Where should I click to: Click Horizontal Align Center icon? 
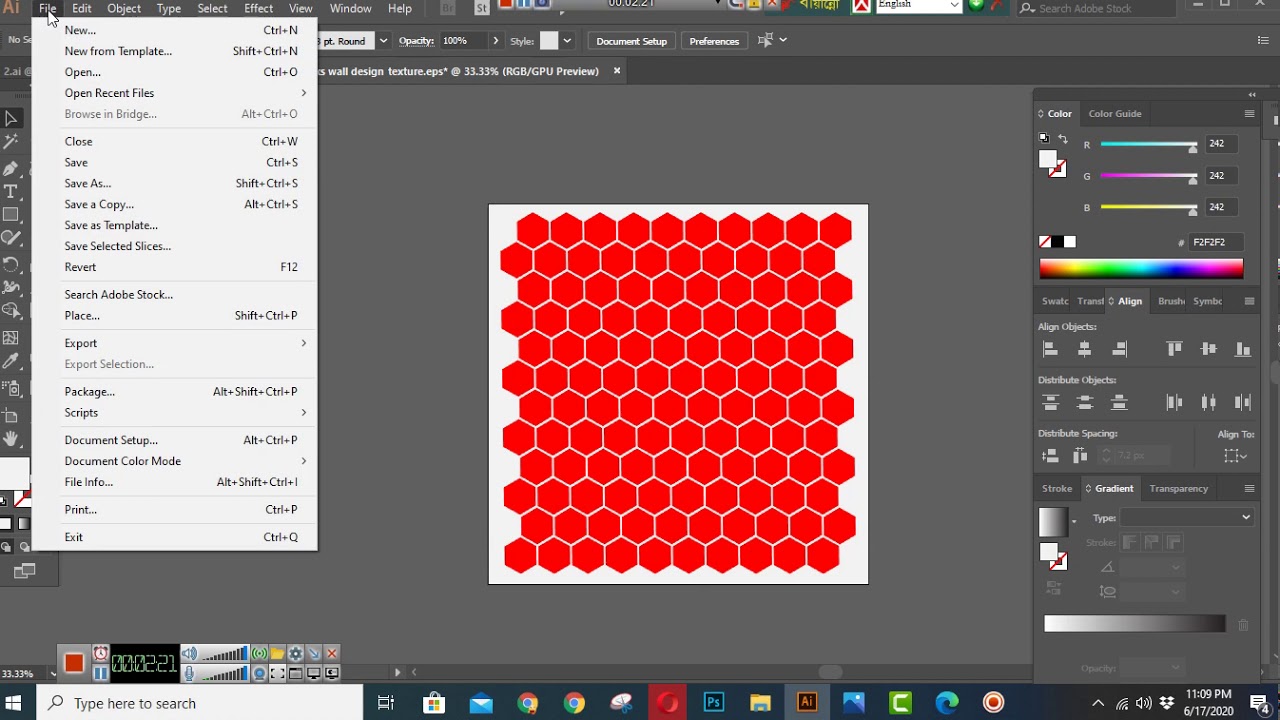coord(1085,349)
